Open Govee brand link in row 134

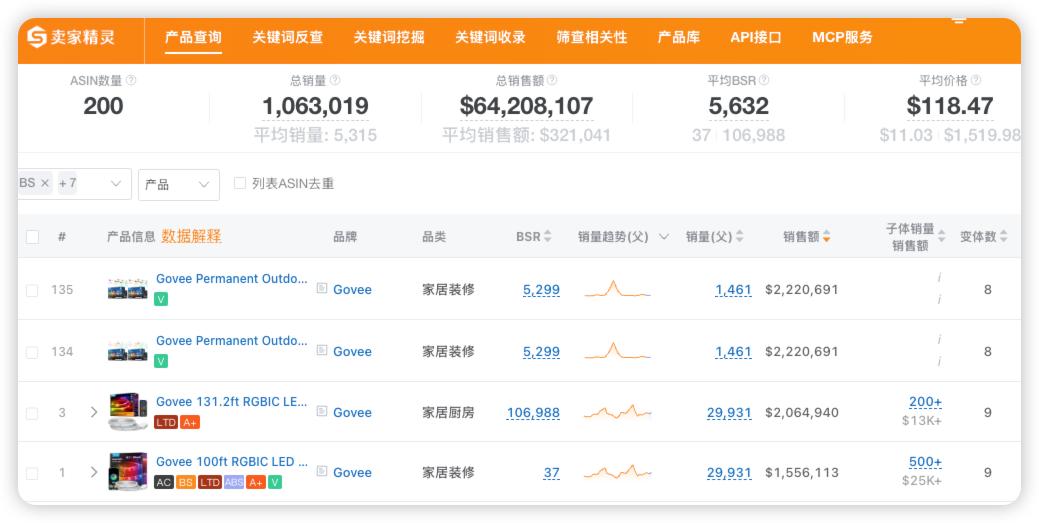point(352,351)
